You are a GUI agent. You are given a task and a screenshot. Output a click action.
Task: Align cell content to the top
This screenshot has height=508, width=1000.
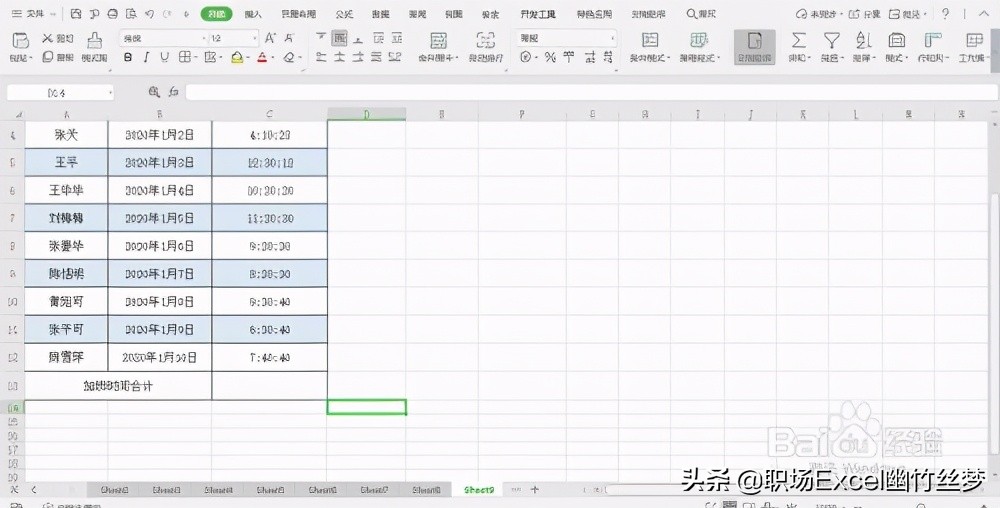click(x=321, y=38)
